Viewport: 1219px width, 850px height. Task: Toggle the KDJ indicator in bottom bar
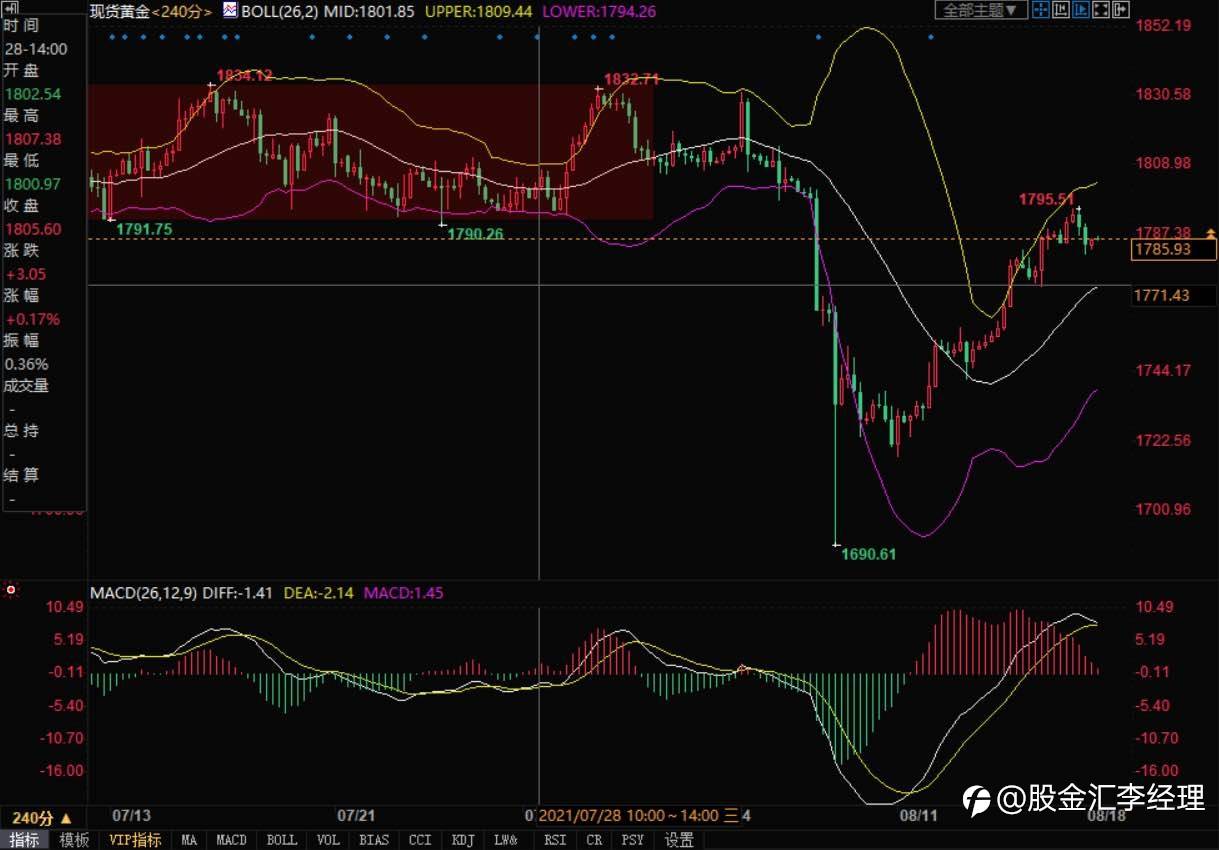tap(462, 840)
